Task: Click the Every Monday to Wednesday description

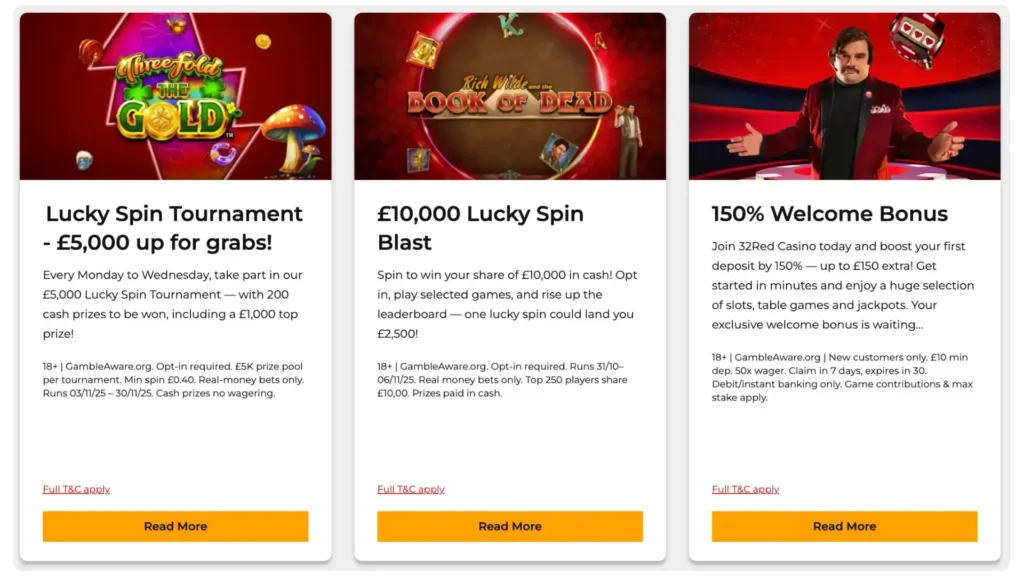Action: pos(173,304)
